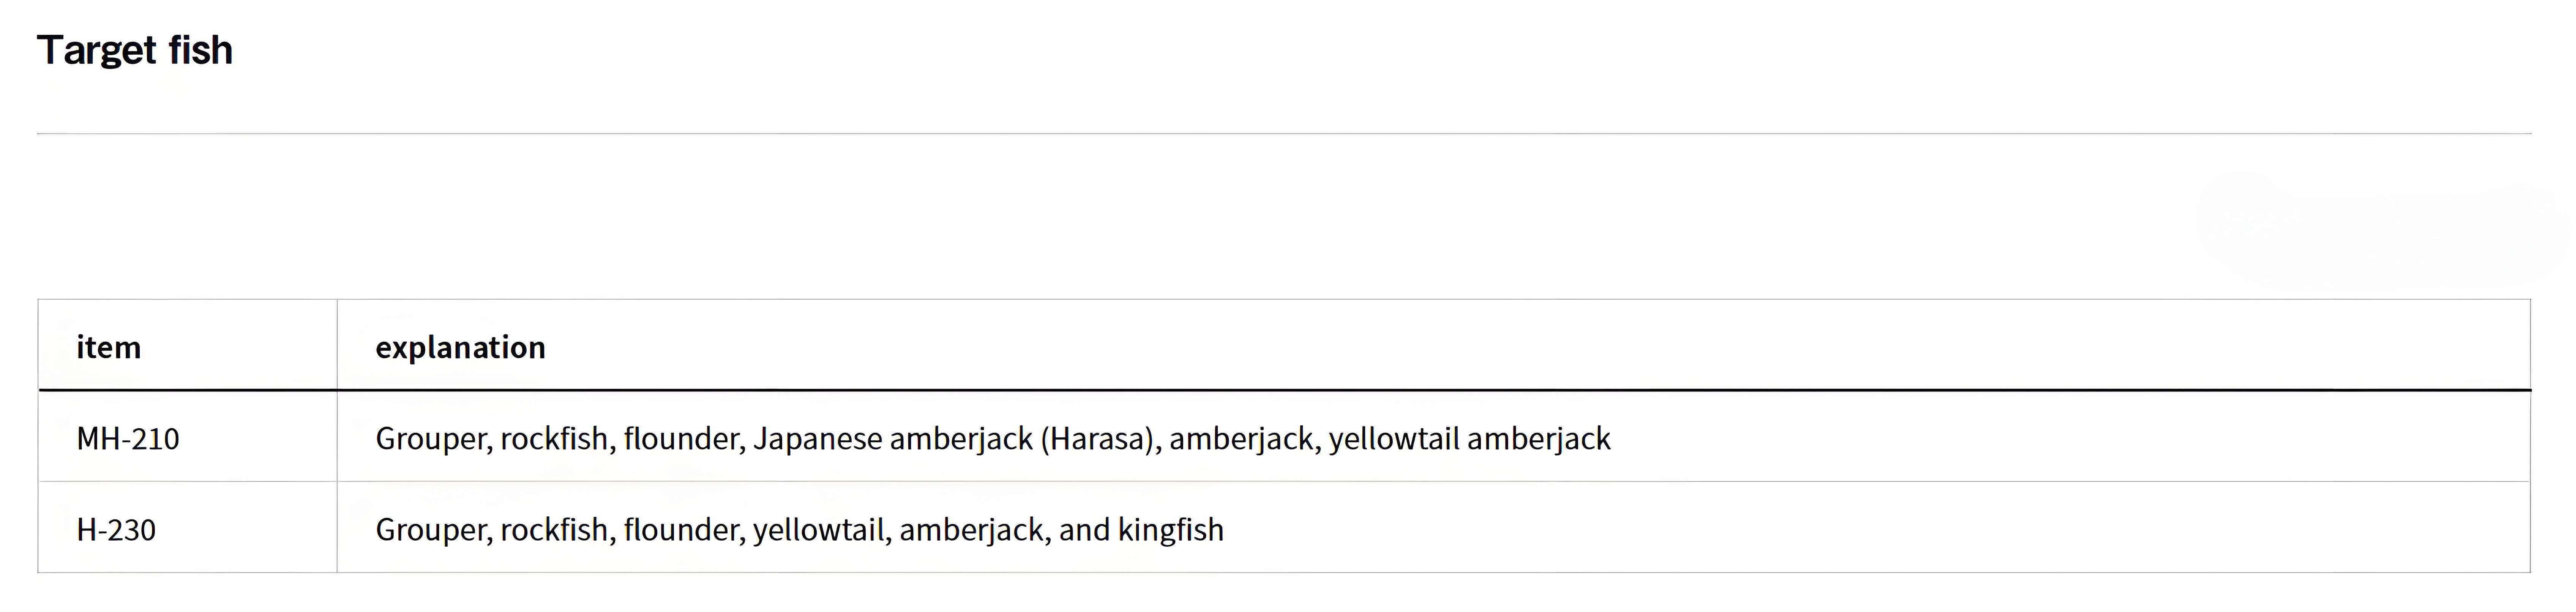This screenshot has height=612, width=2576.
Task: Click the "Target fish" heading
Action: point(135,51)
